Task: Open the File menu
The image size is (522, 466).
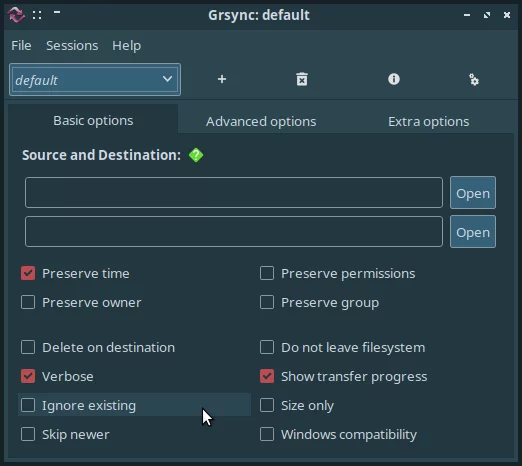Action: (x=21, y=46)
